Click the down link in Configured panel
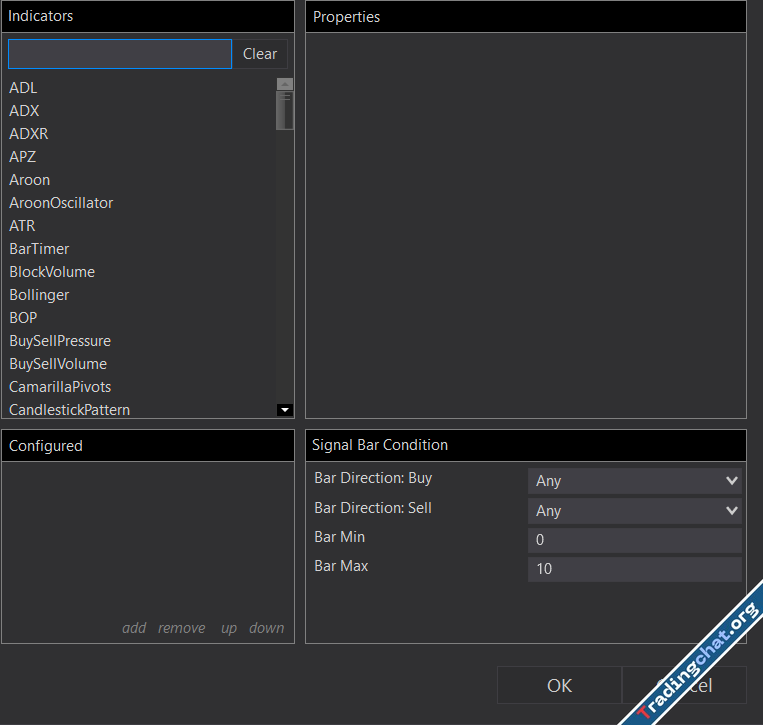Viewport: 763px width, 725px height. pos(266,628)
